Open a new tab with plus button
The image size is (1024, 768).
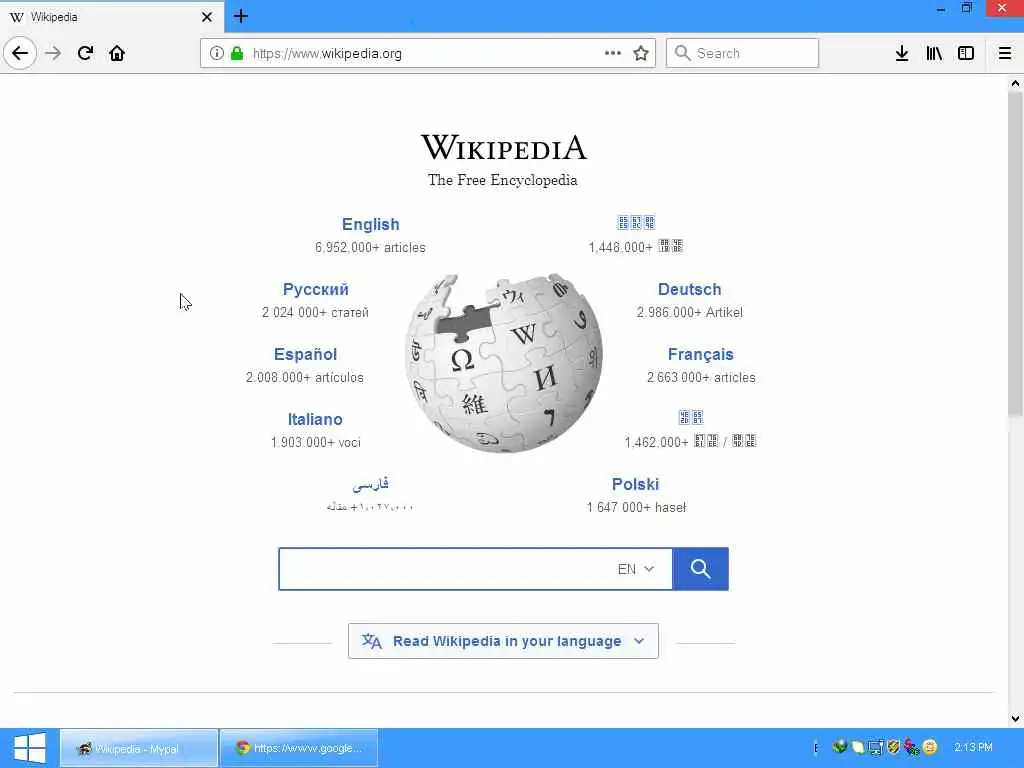pyautogui.click(x=241, y=16)
